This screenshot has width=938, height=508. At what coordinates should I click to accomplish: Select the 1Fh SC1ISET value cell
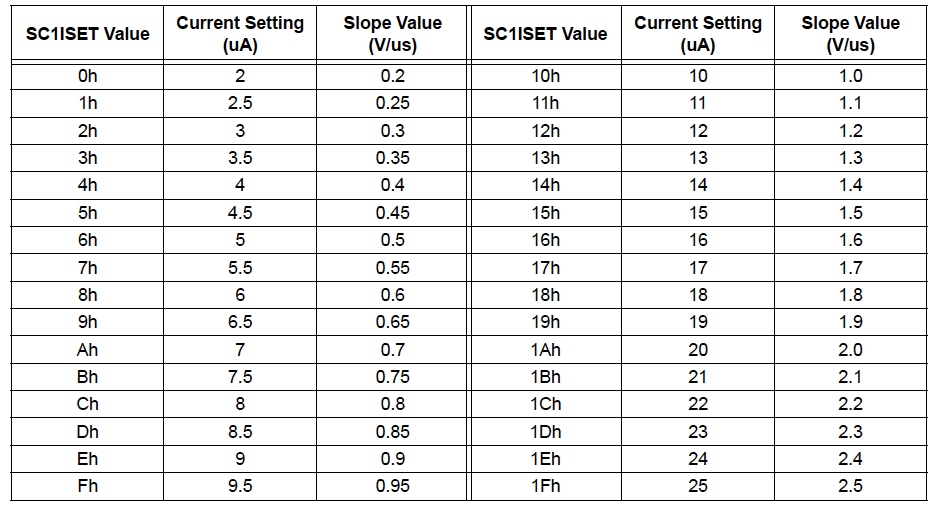pyautogui.click(x=546, y=487)
